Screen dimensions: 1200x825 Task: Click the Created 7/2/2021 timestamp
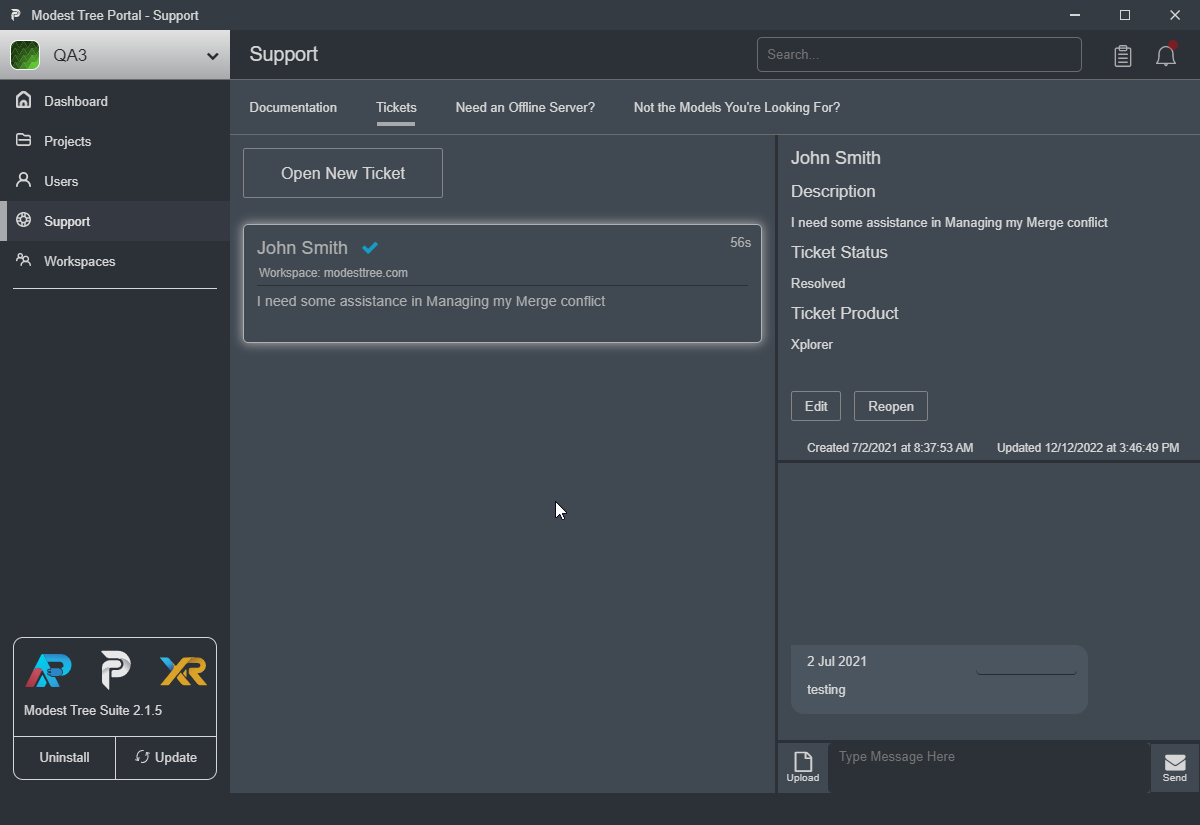[x=890, y=447]
